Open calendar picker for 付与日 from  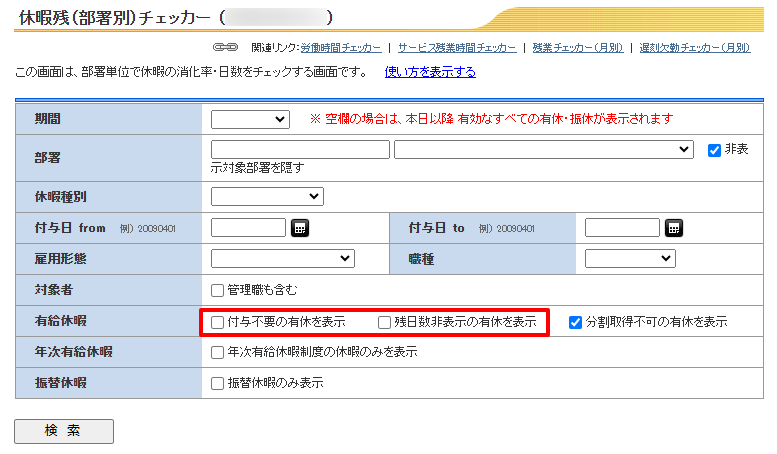(300, 228)
